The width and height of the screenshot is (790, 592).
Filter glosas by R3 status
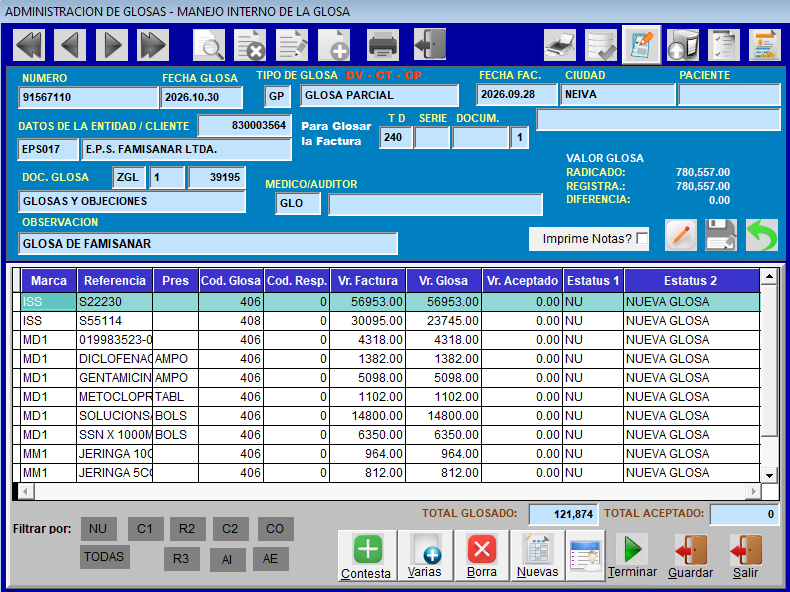181,559
